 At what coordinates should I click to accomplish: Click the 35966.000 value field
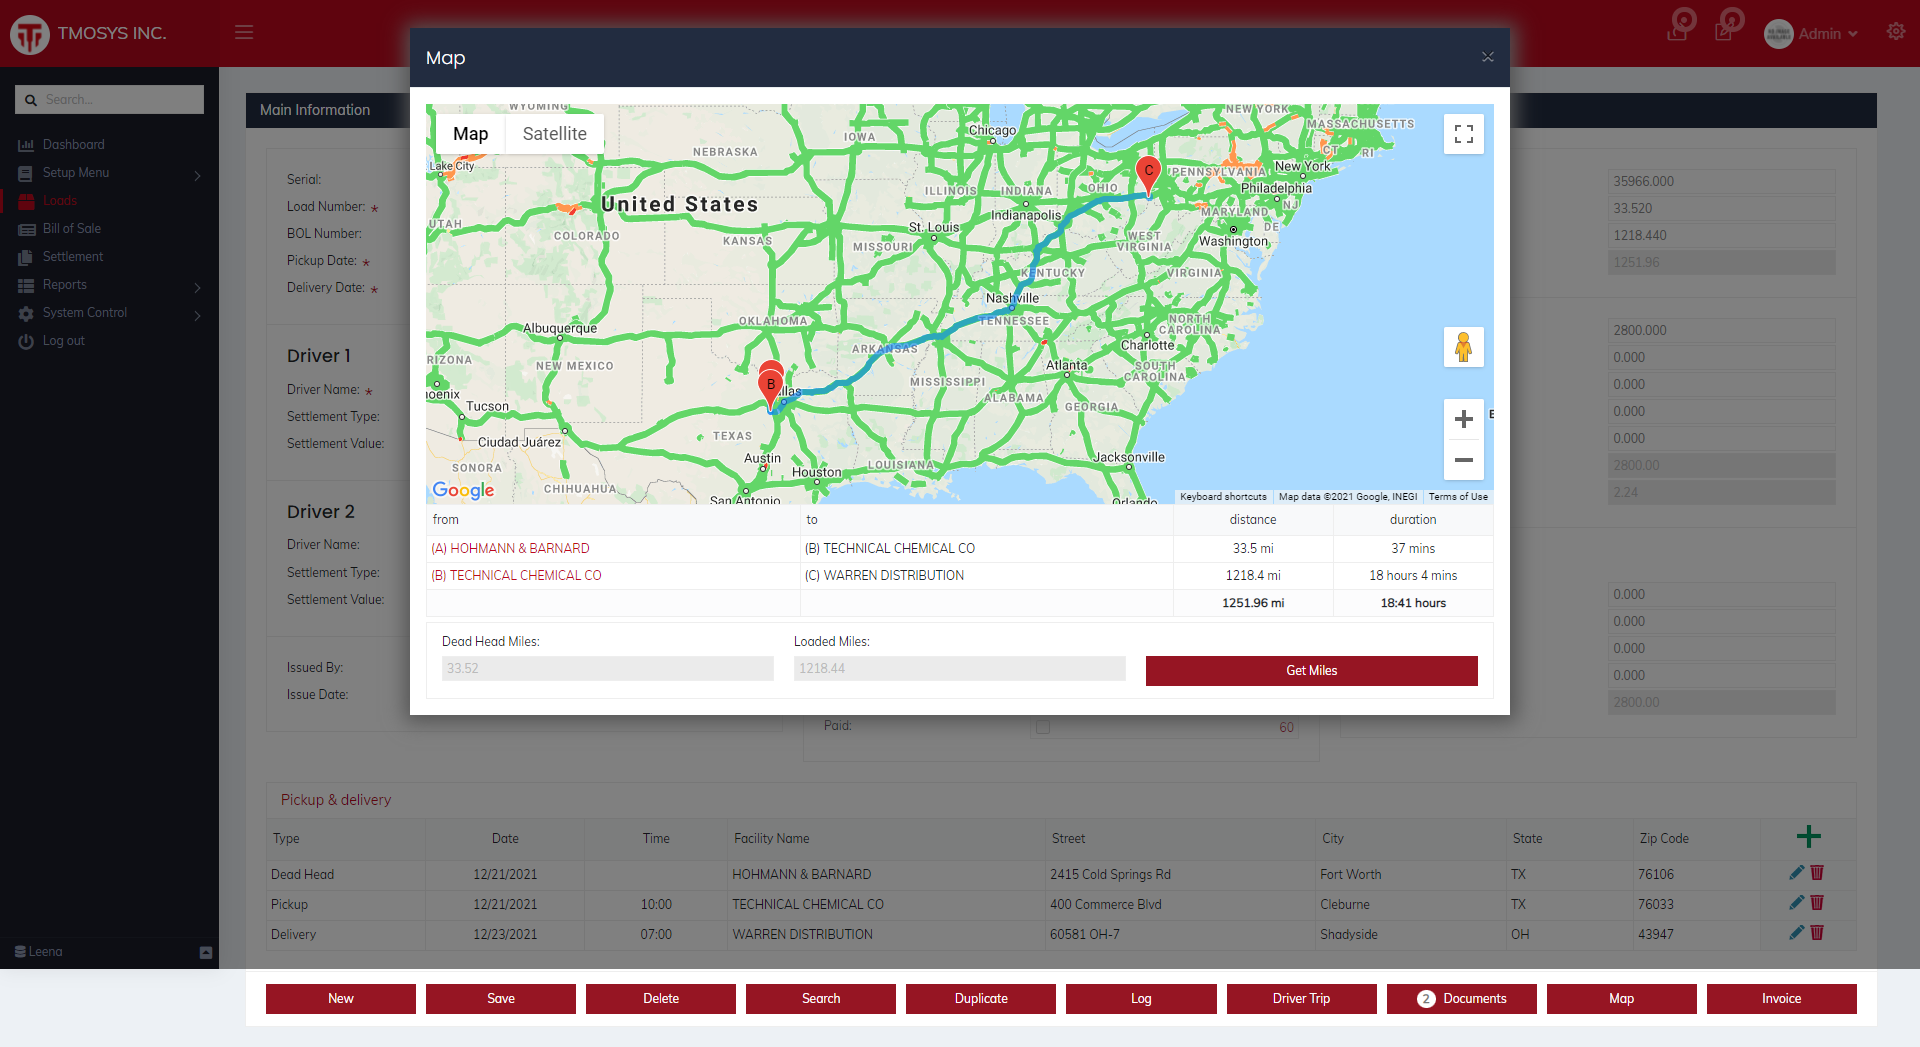point(1722,181)
